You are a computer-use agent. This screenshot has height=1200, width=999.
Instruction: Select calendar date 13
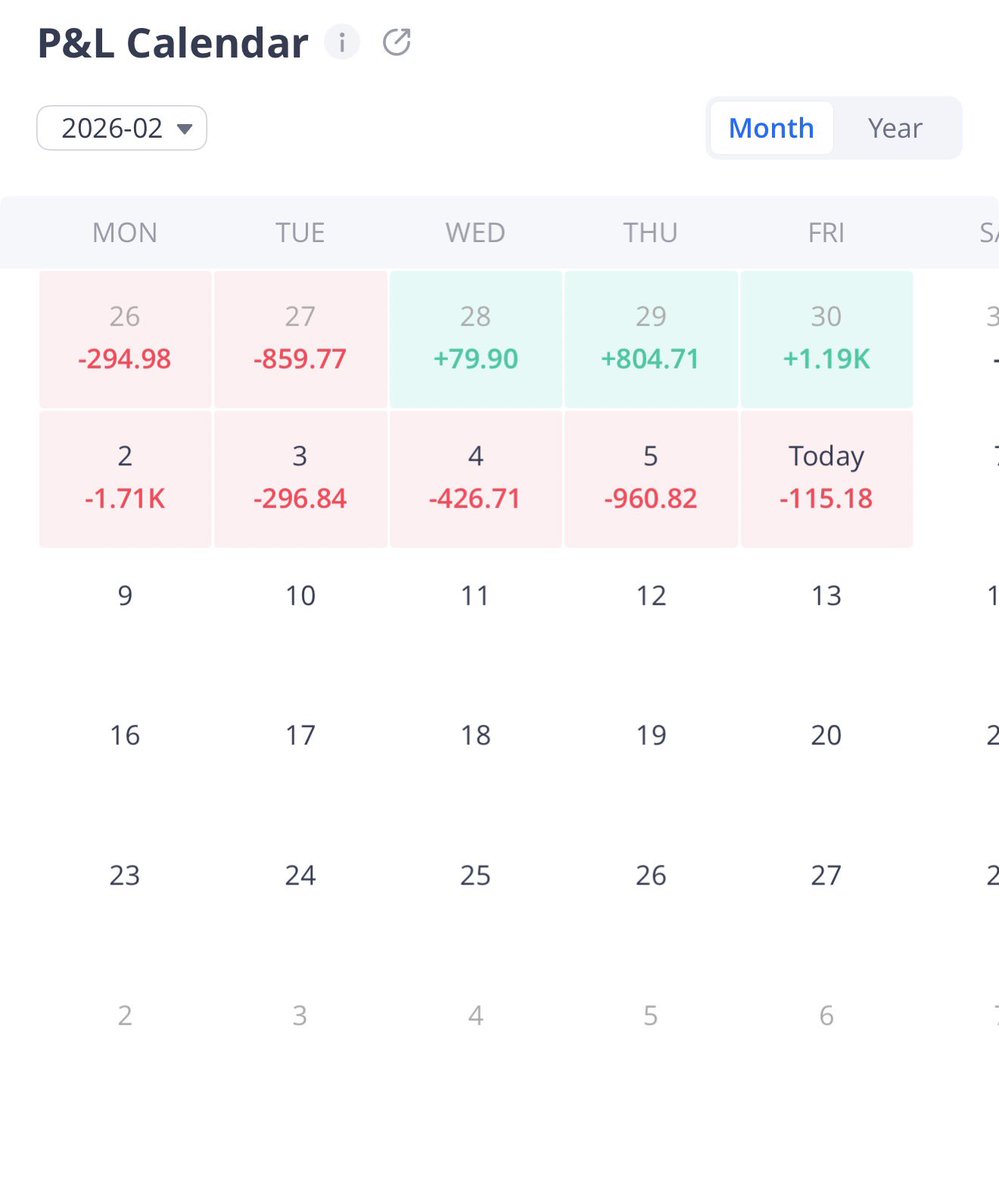click(826, 596)
